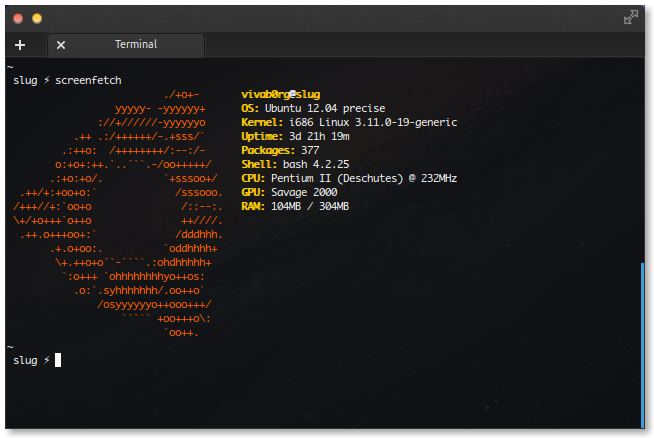The width and height of the screenshot is (654, 438).
Task: Click the 'bash 4.2.25' shell value
Action: click(x=316, y=164)
